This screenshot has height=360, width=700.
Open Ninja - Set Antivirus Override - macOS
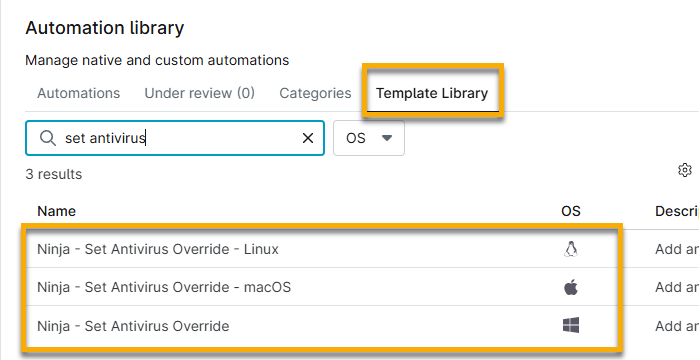click(164, 287)
